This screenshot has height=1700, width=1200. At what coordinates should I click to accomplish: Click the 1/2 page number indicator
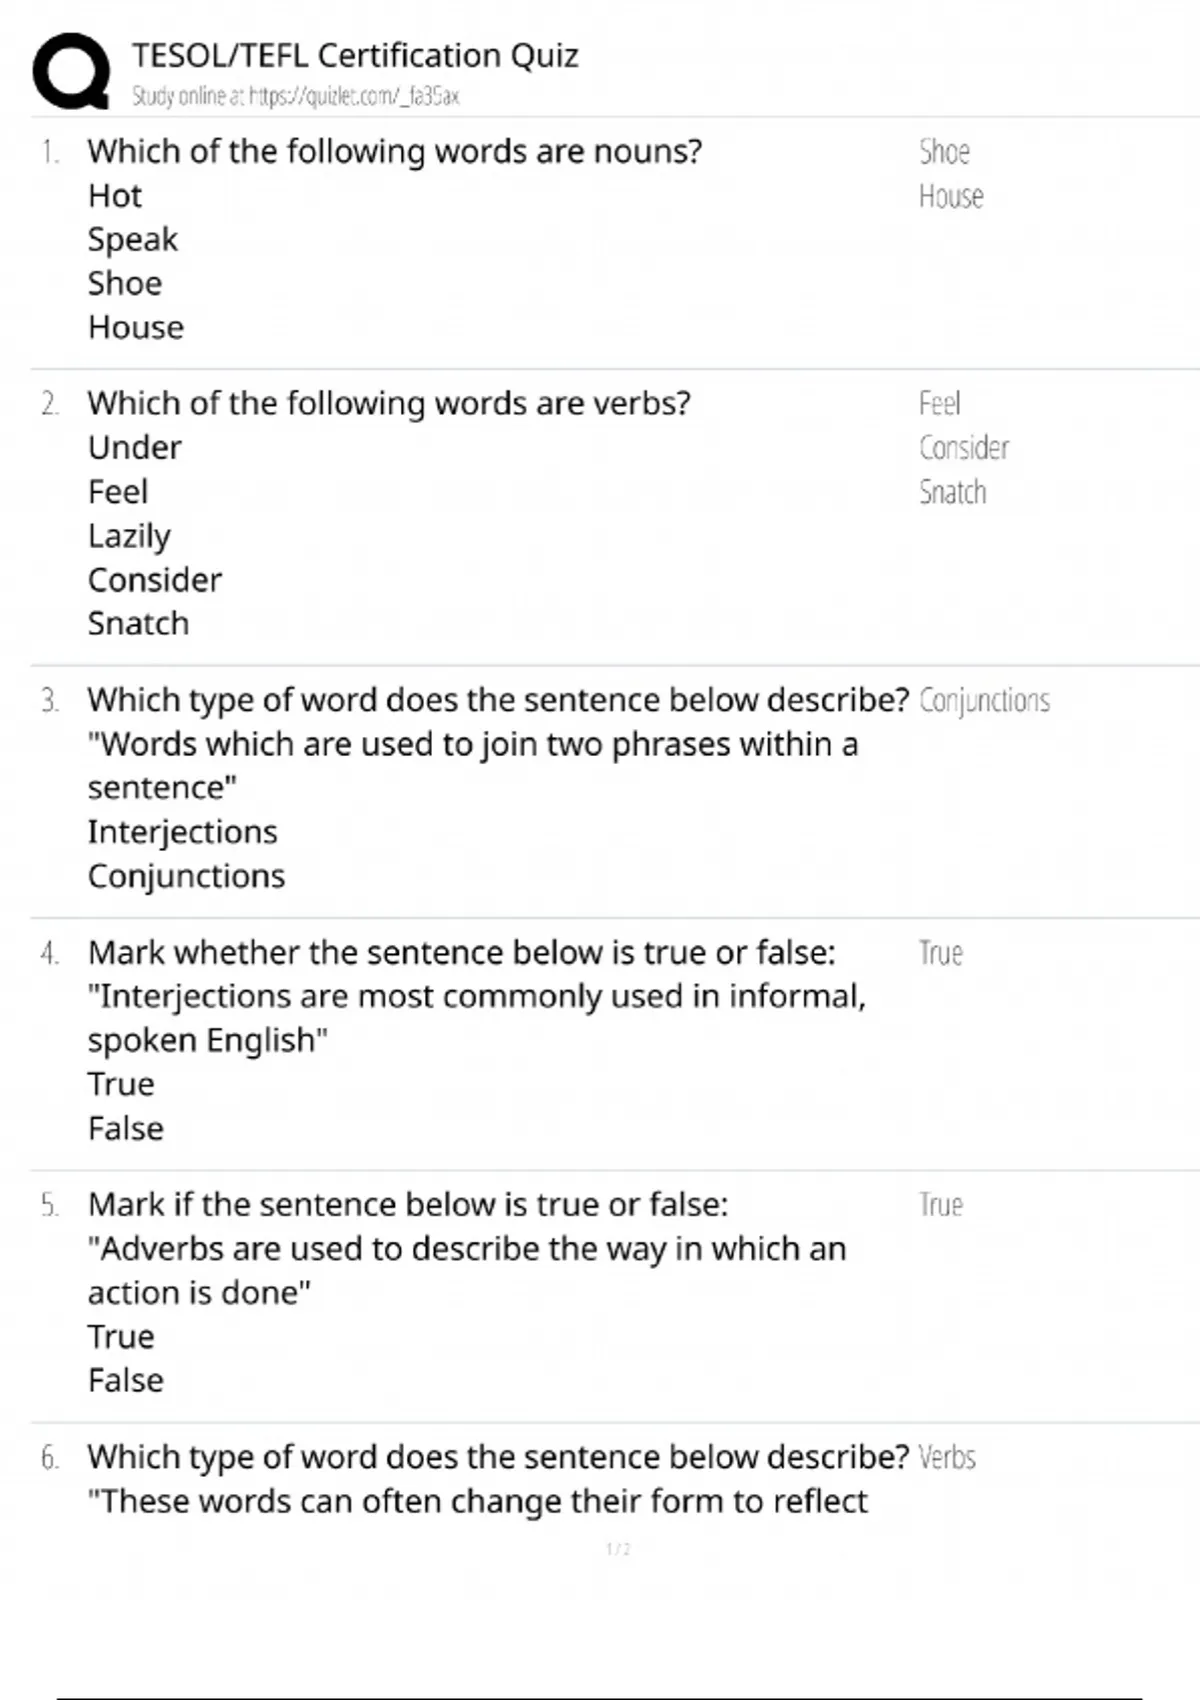pyautogui.click(x=618, y=1549)
